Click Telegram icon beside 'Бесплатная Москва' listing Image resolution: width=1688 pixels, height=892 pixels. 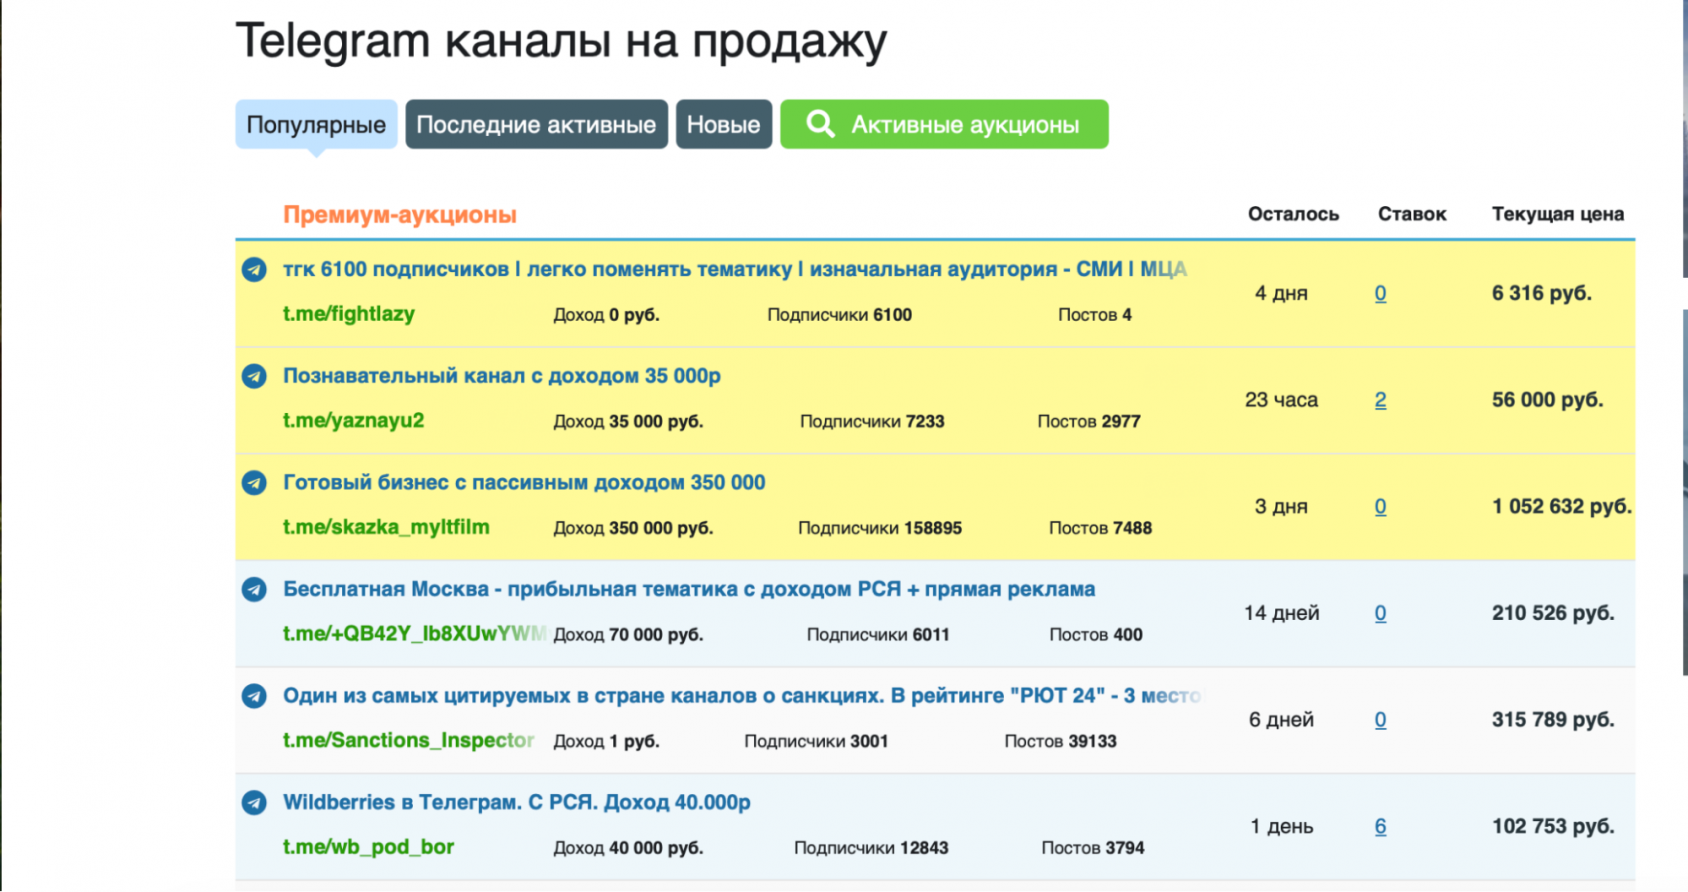(254, 589)
